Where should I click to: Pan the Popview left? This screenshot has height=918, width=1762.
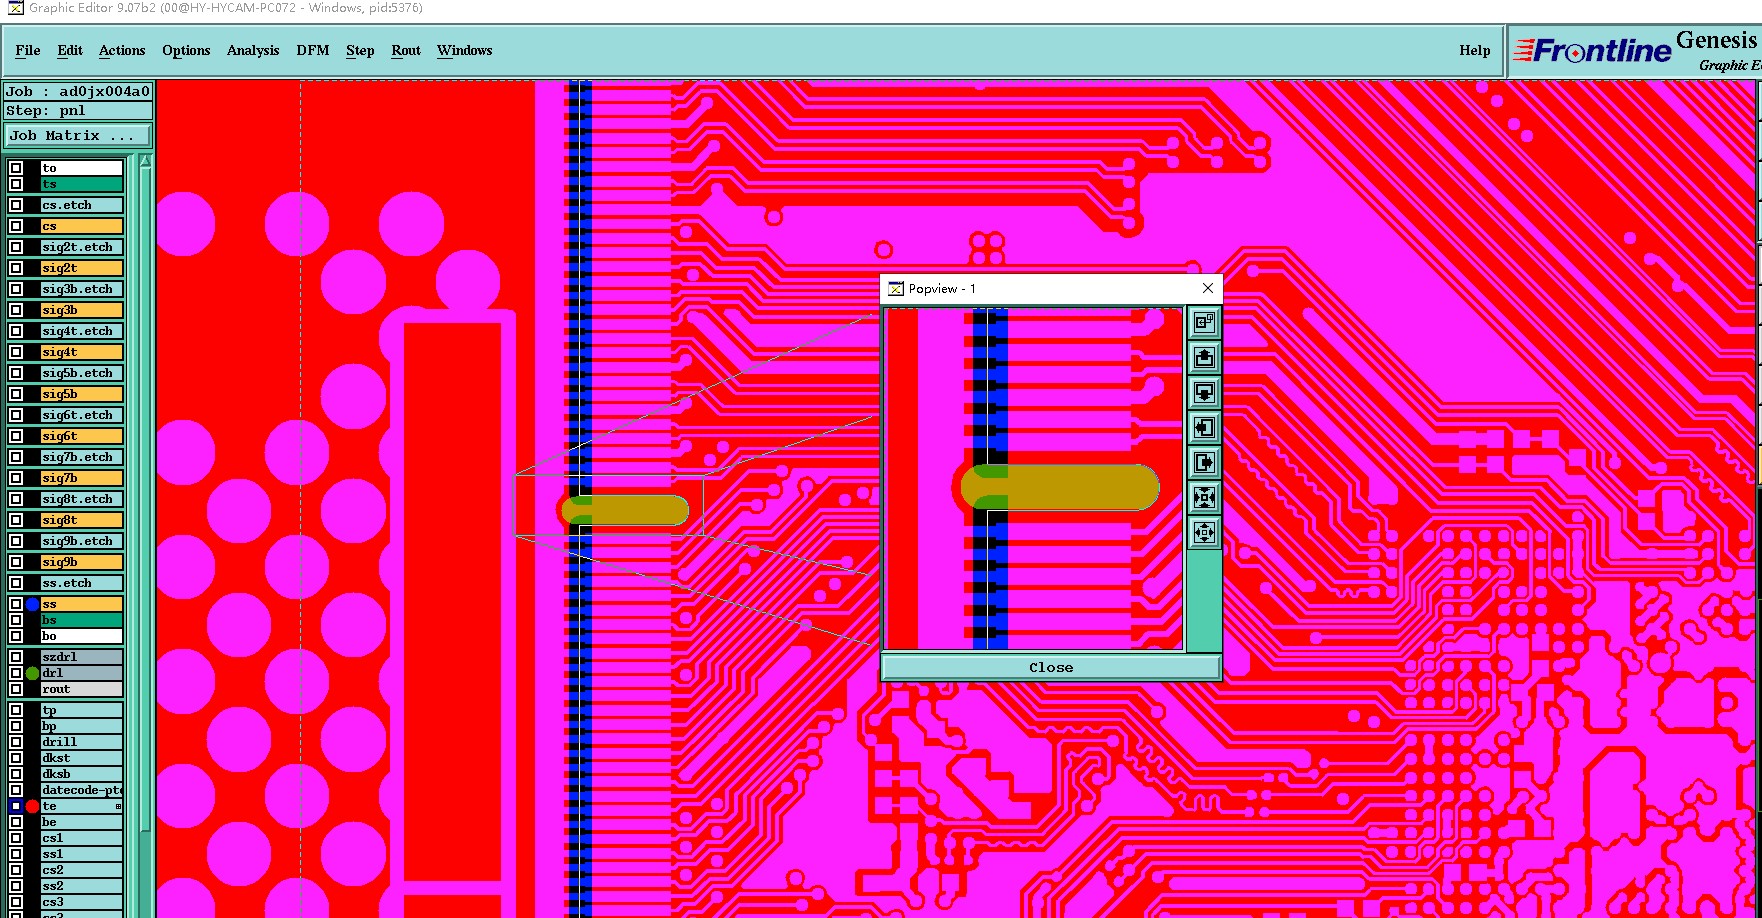point(1204,427)
